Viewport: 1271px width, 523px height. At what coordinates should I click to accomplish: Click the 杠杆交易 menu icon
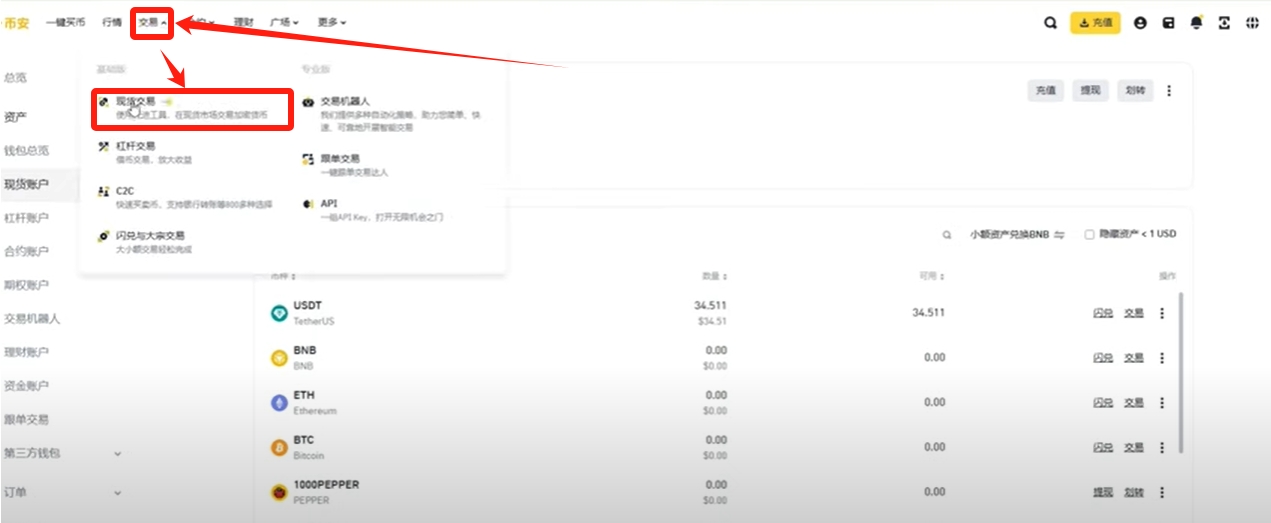(103, 146)
